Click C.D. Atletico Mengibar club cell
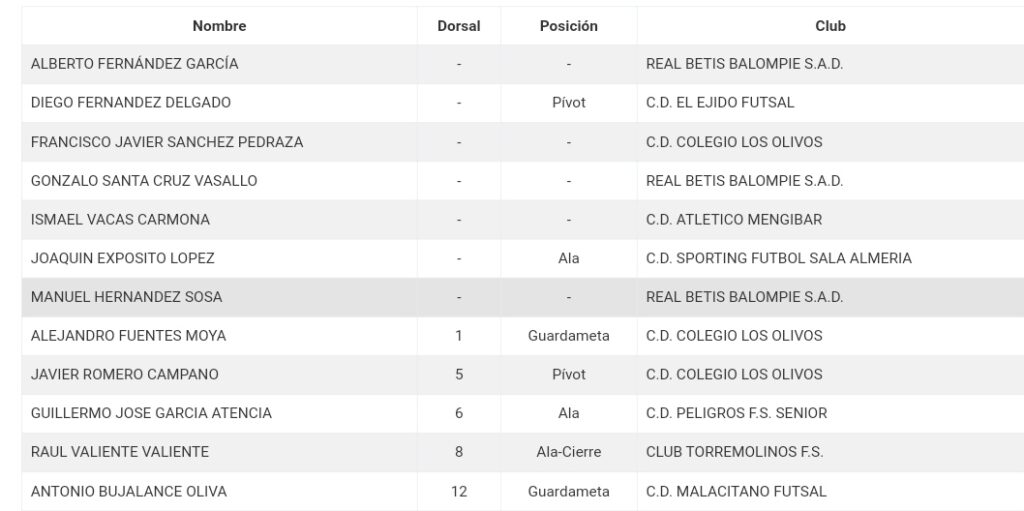 point(830,220)
